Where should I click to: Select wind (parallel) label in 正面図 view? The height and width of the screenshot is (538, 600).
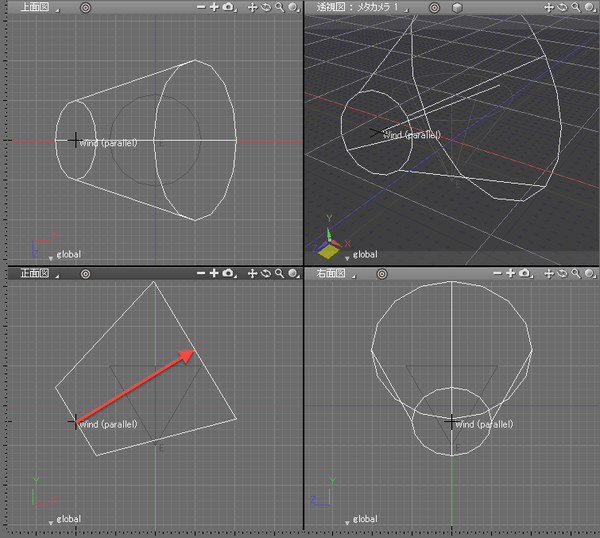(x=108, y=424)
